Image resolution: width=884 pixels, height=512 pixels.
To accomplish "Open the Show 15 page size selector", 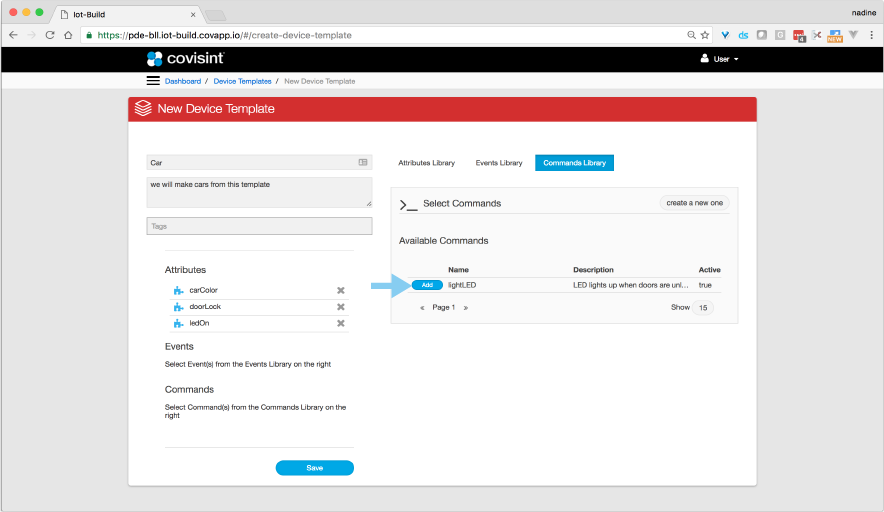I will coord(703,308).
